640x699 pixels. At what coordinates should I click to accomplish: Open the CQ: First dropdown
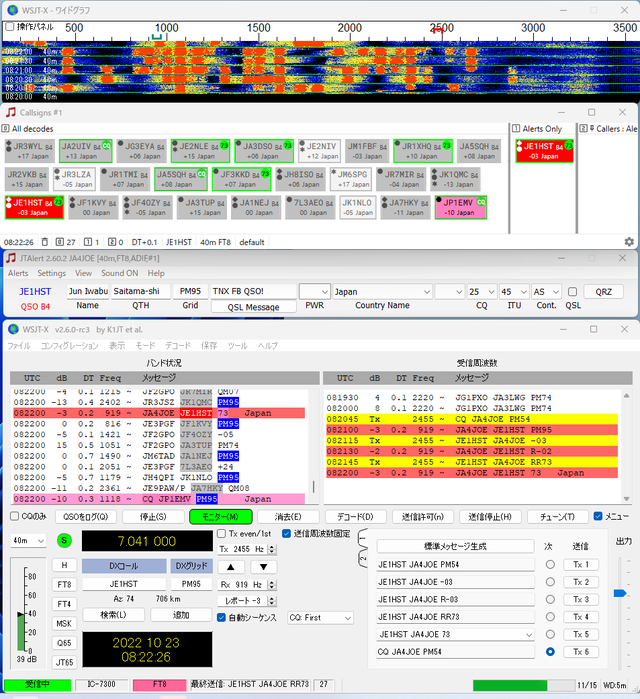click(x=320, y=617)
